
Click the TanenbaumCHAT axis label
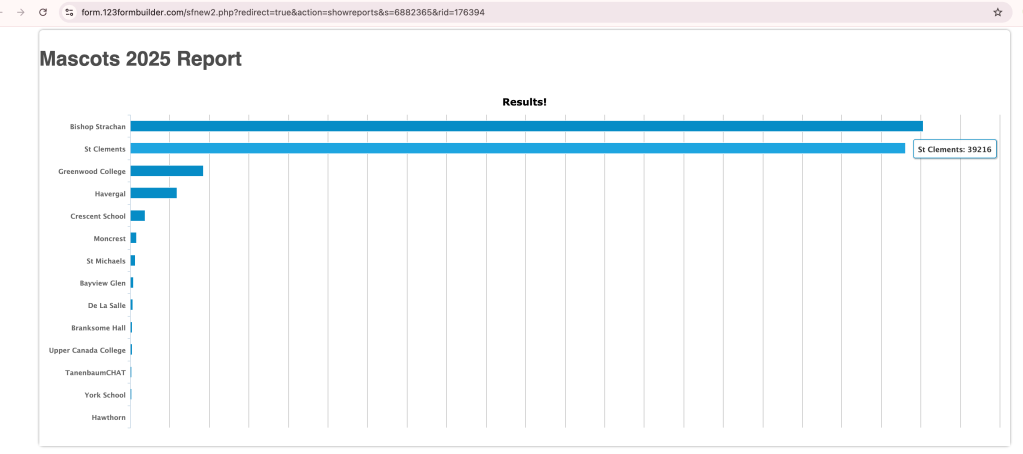102,372
